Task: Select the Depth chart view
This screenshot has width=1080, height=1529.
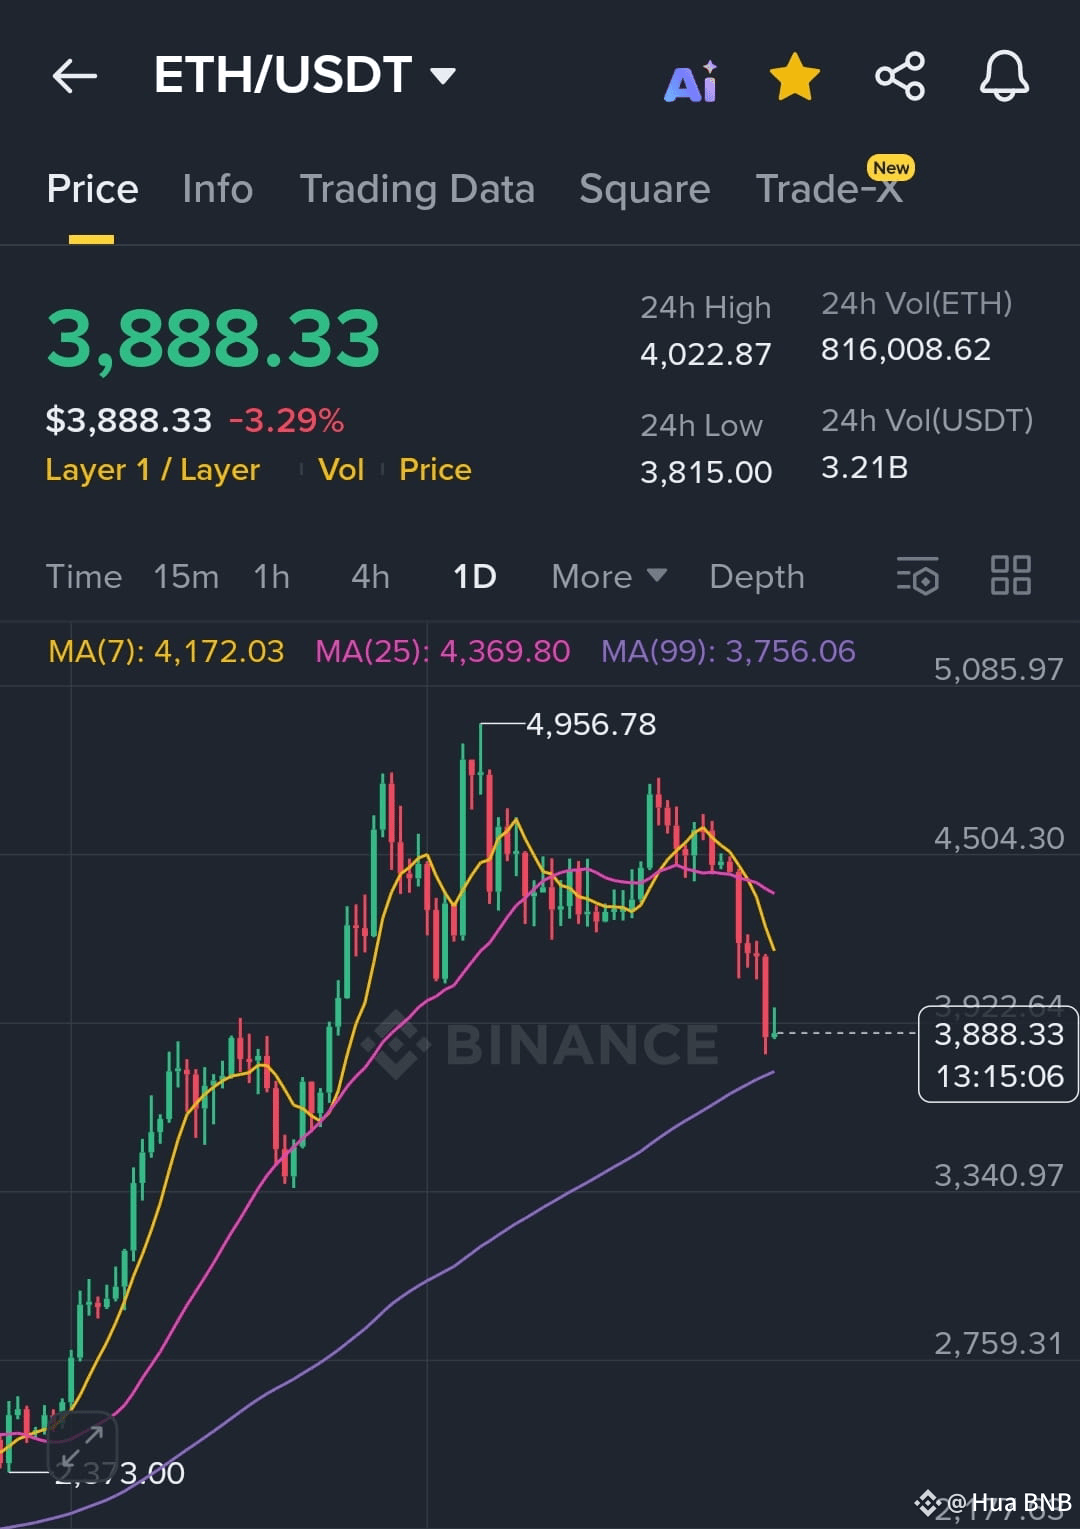Action: point(756,576)
